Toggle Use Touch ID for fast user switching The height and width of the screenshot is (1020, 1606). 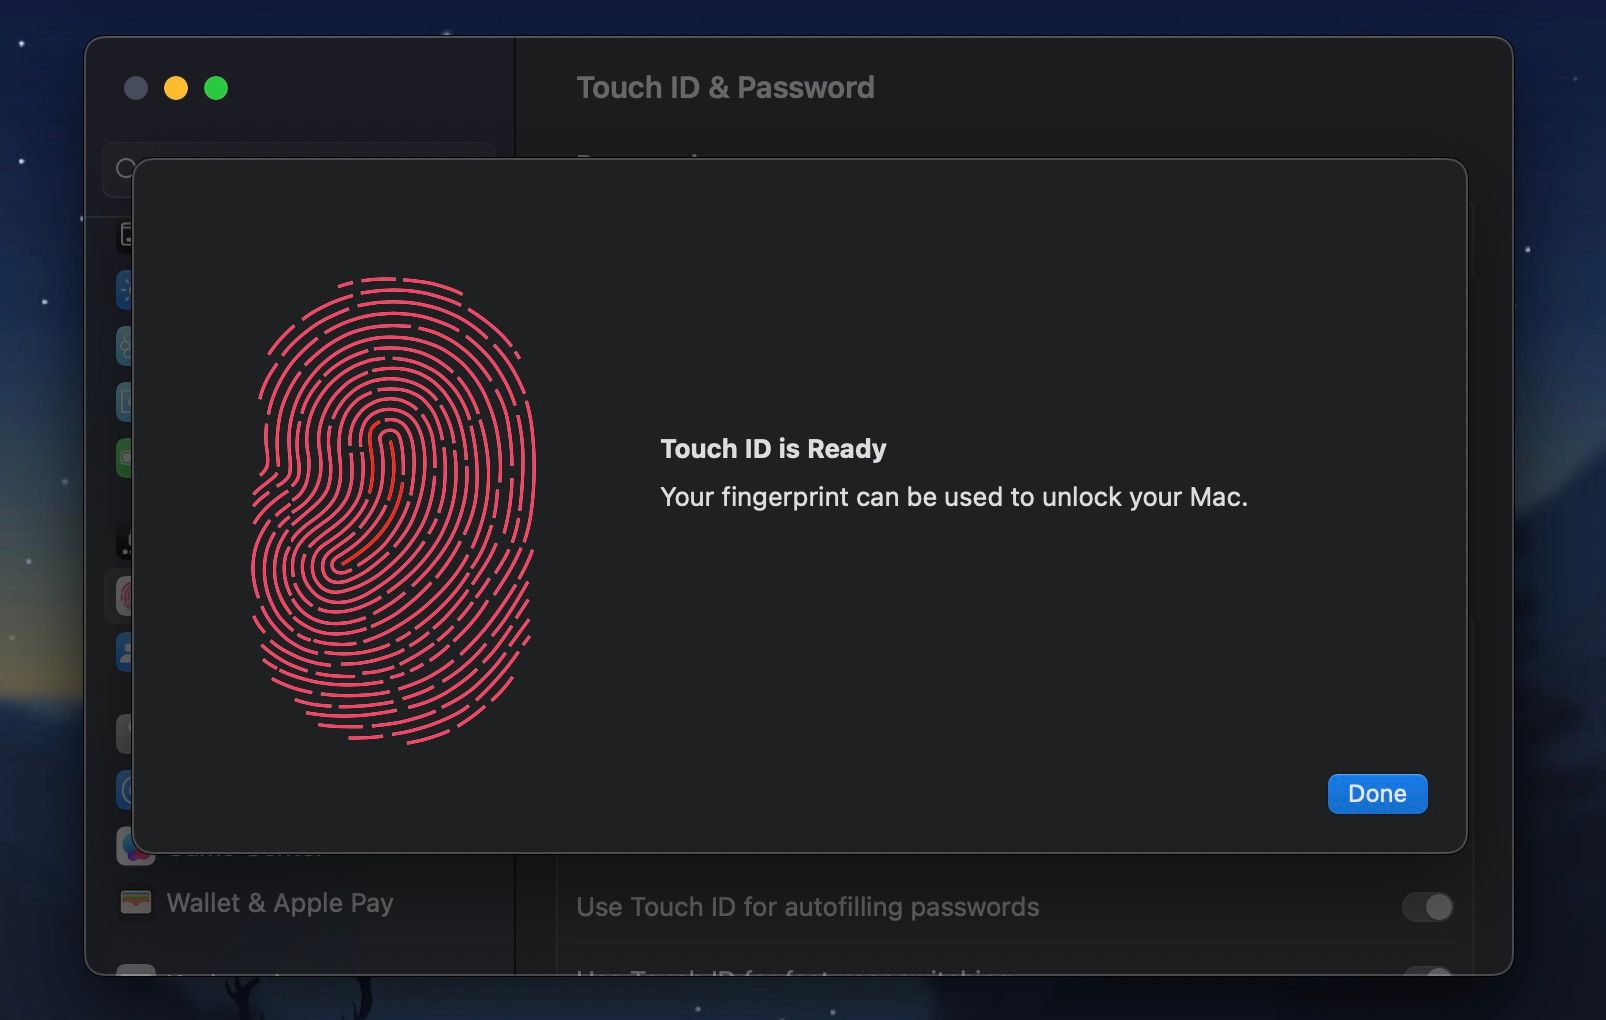(1428, 975)
